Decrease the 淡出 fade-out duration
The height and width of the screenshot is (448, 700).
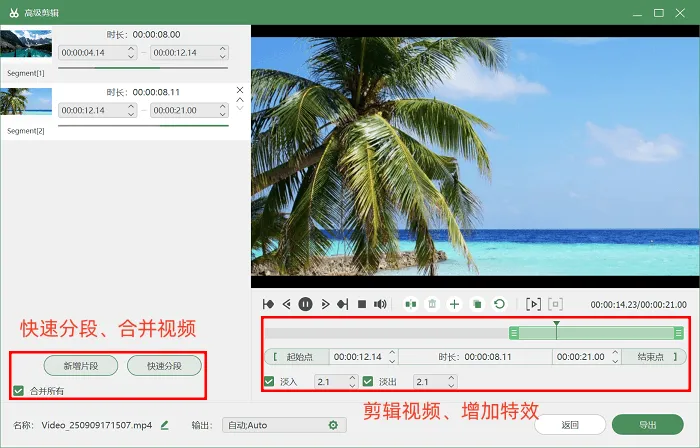(451, 386)
